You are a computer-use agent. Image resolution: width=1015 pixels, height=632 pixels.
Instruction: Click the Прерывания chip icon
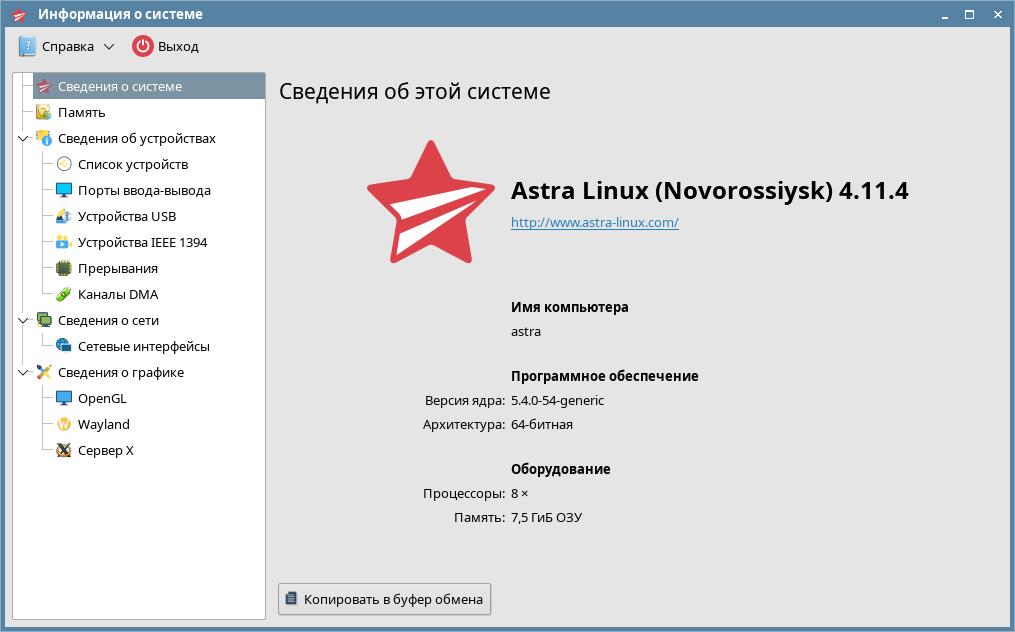pyautogui.click(x=63, y=268)
